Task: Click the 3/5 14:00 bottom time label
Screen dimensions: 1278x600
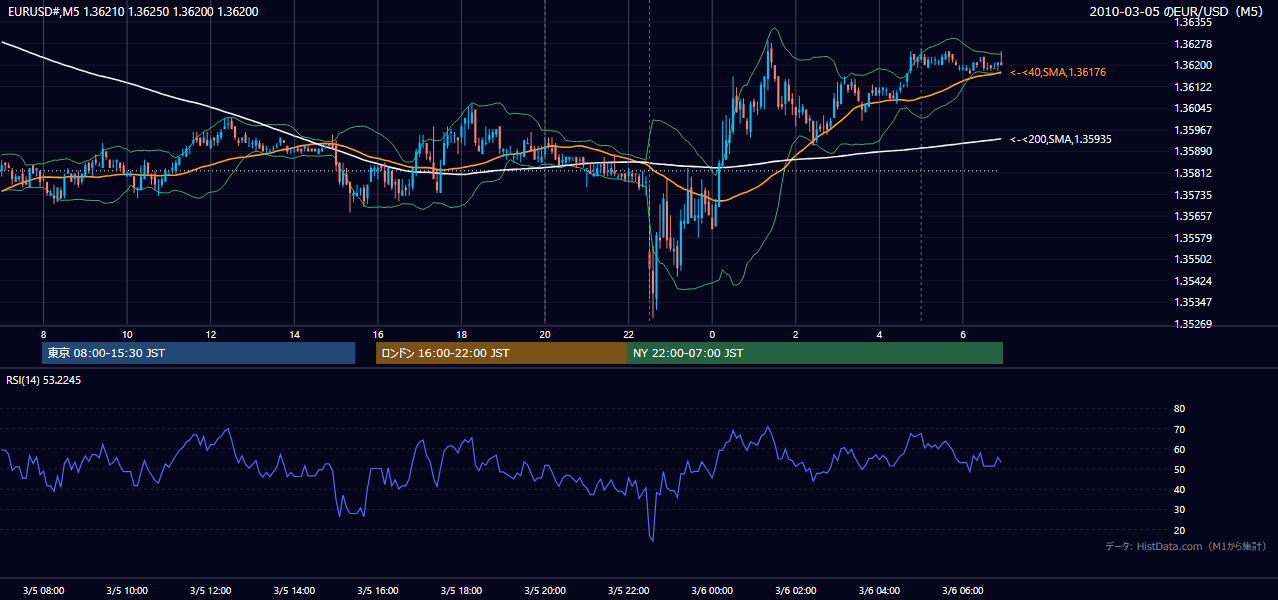Action: coord(294,590)
